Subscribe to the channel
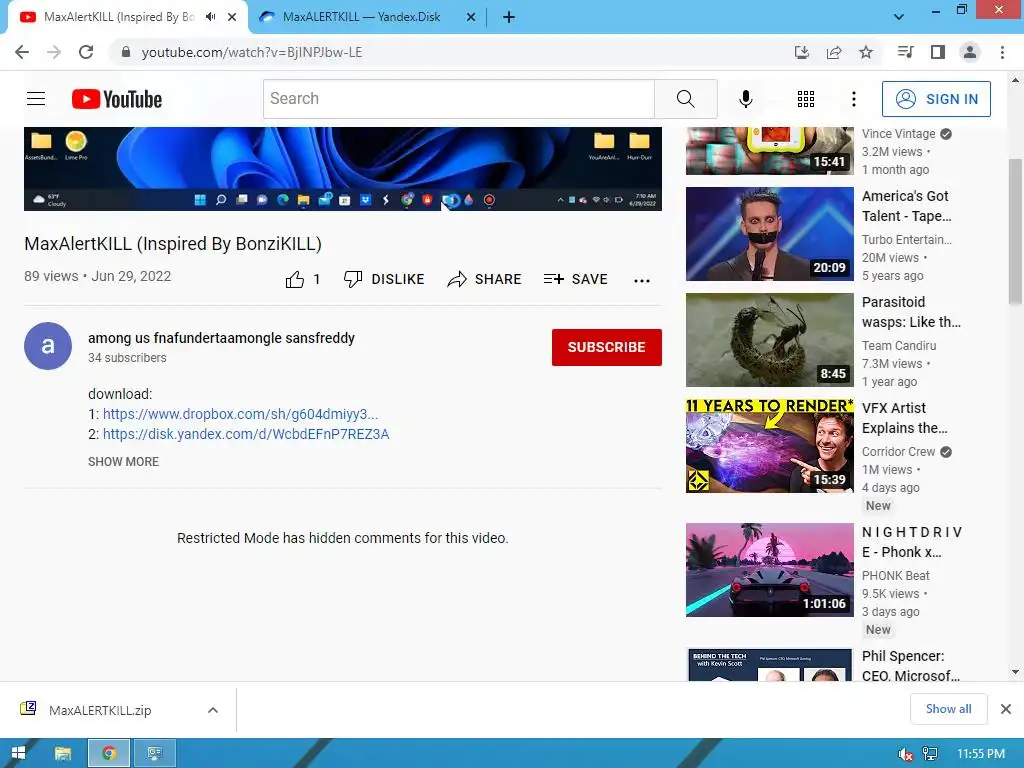Screen dimensions: 1024x768 [607, 347]
